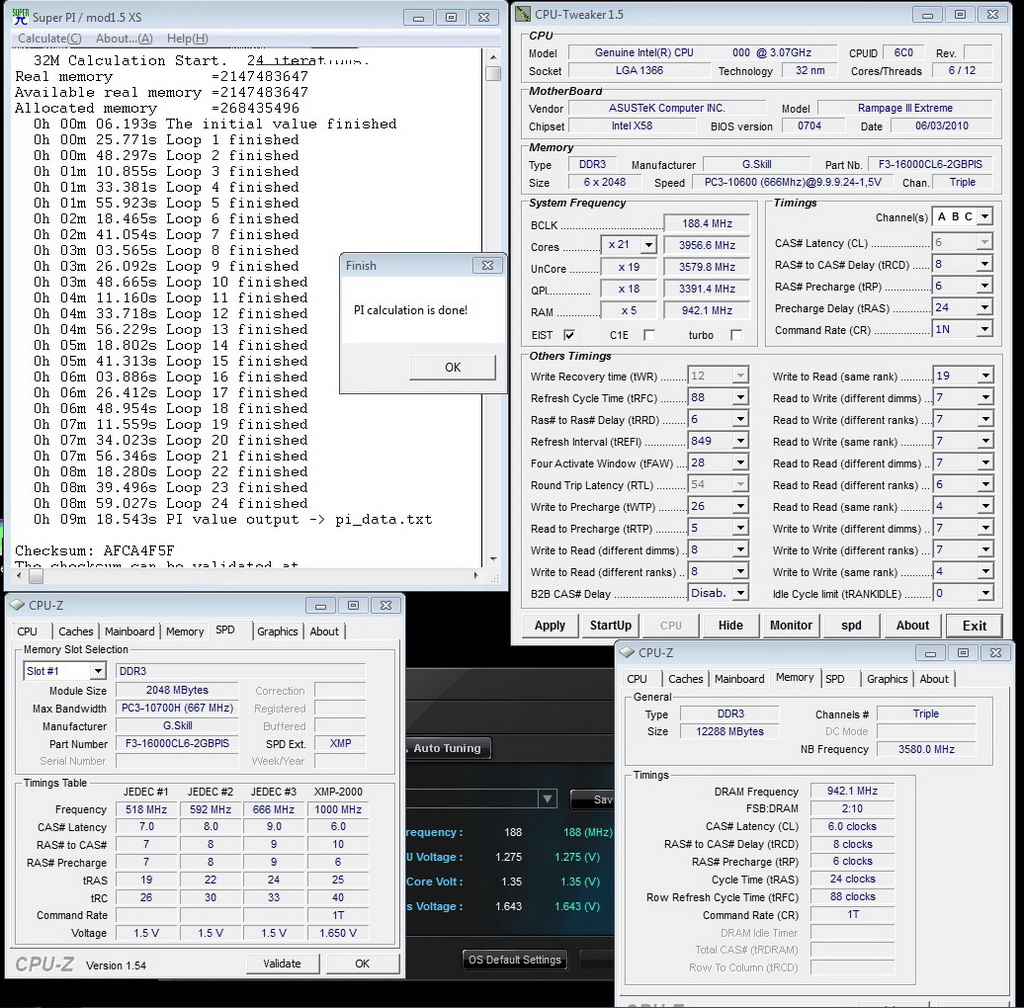Open the SPD tab in CPU-Z Memory window
1024x1008 pixels.
(835, 679)
